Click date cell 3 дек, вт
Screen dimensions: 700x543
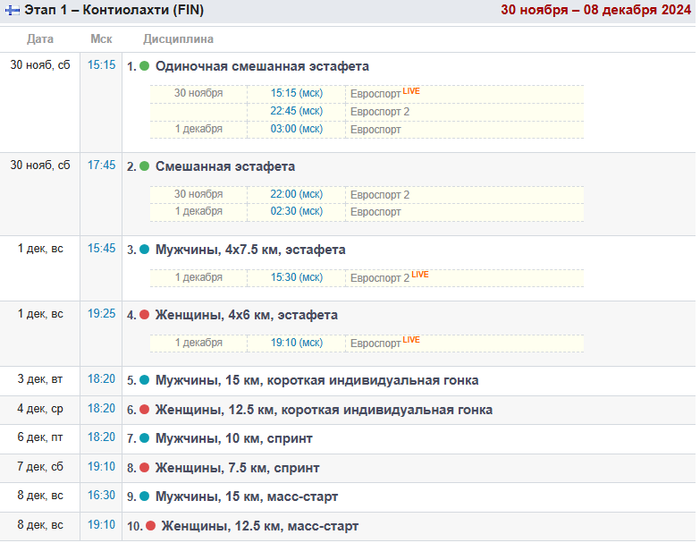coord(40,380)
